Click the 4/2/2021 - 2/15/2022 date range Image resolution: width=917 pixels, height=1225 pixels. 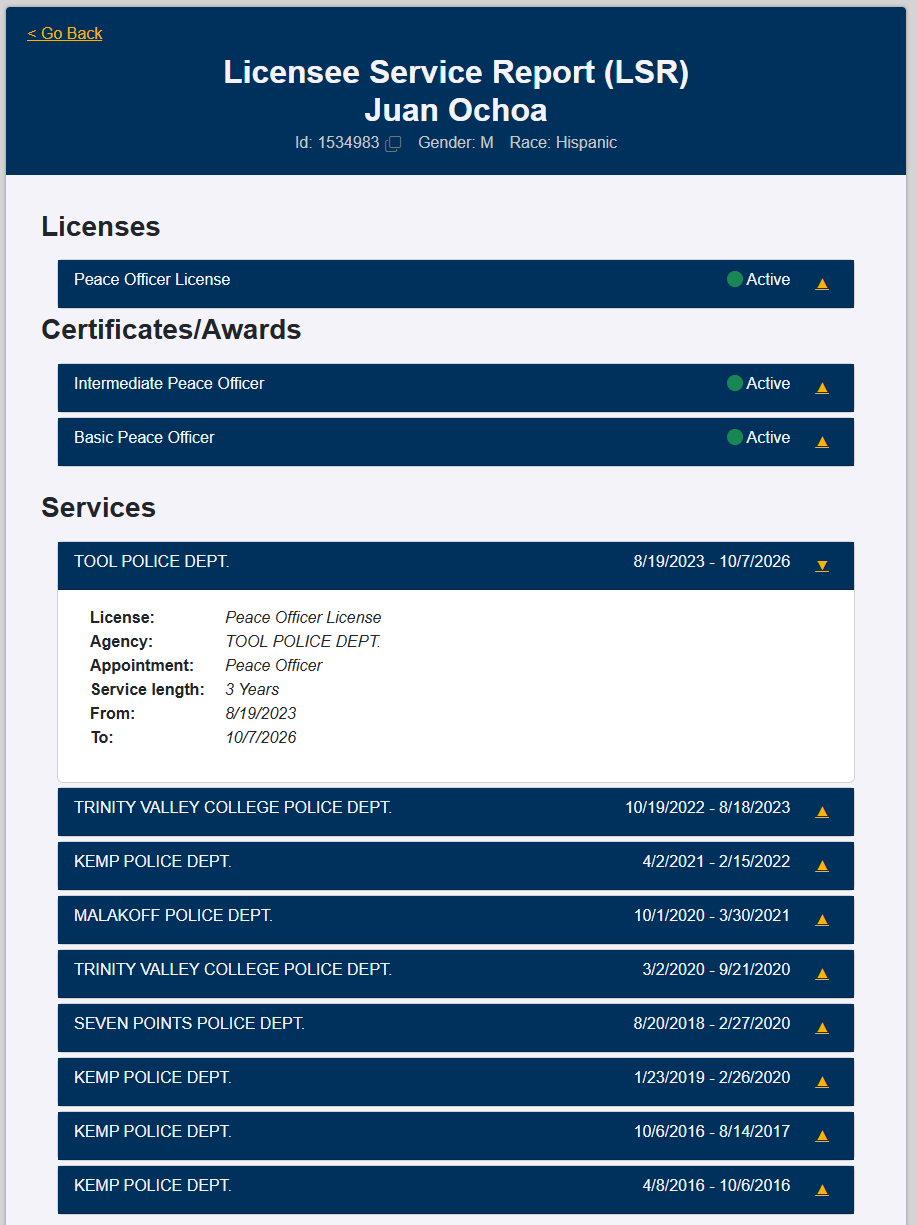pos(716,861)
